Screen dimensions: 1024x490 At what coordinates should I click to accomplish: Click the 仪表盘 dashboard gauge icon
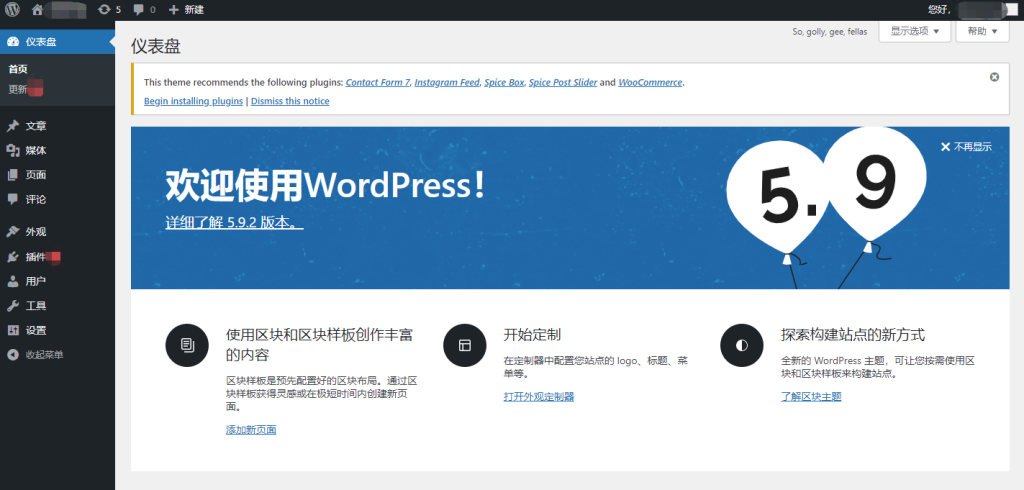pos(12,42)
